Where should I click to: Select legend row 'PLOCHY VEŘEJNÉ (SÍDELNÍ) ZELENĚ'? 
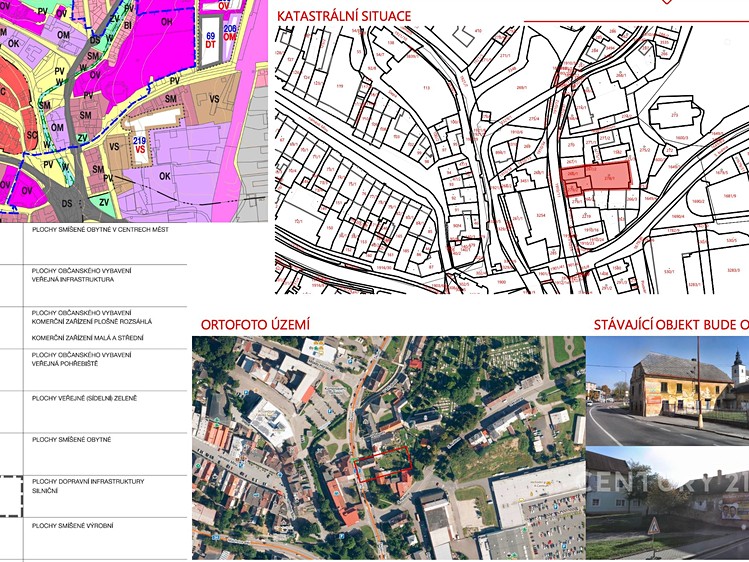(x=85, y=398)
